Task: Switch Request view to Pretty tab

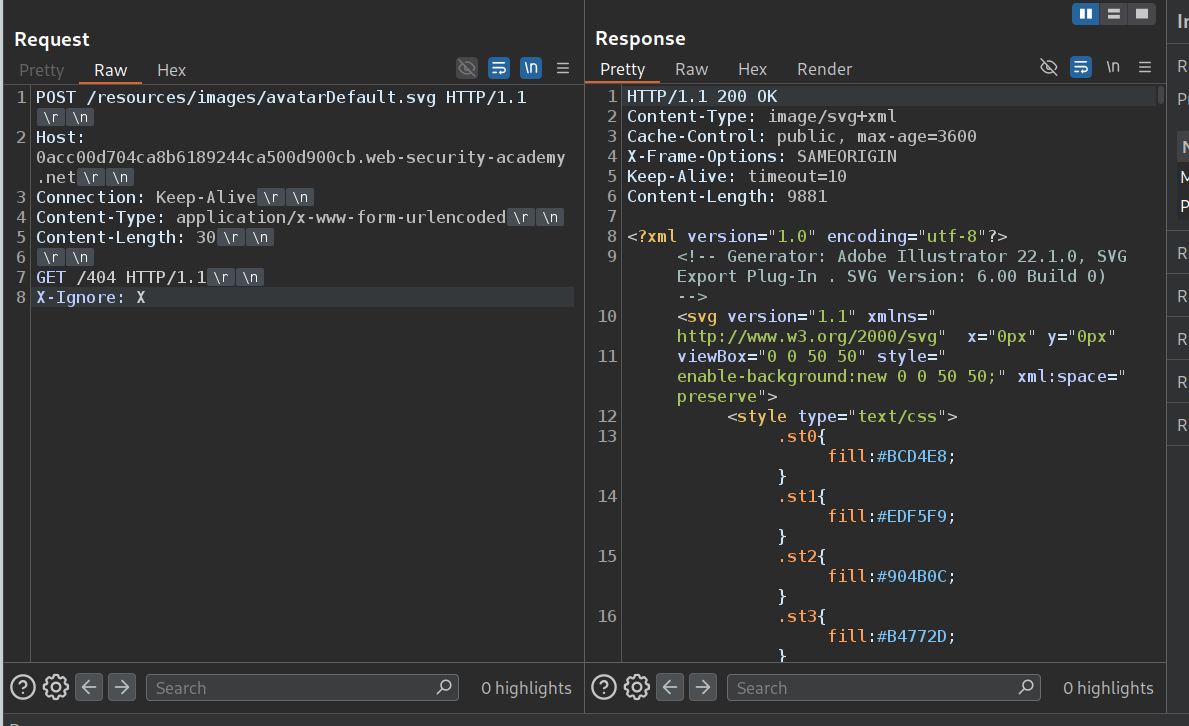Action: (x=41, y=70)
